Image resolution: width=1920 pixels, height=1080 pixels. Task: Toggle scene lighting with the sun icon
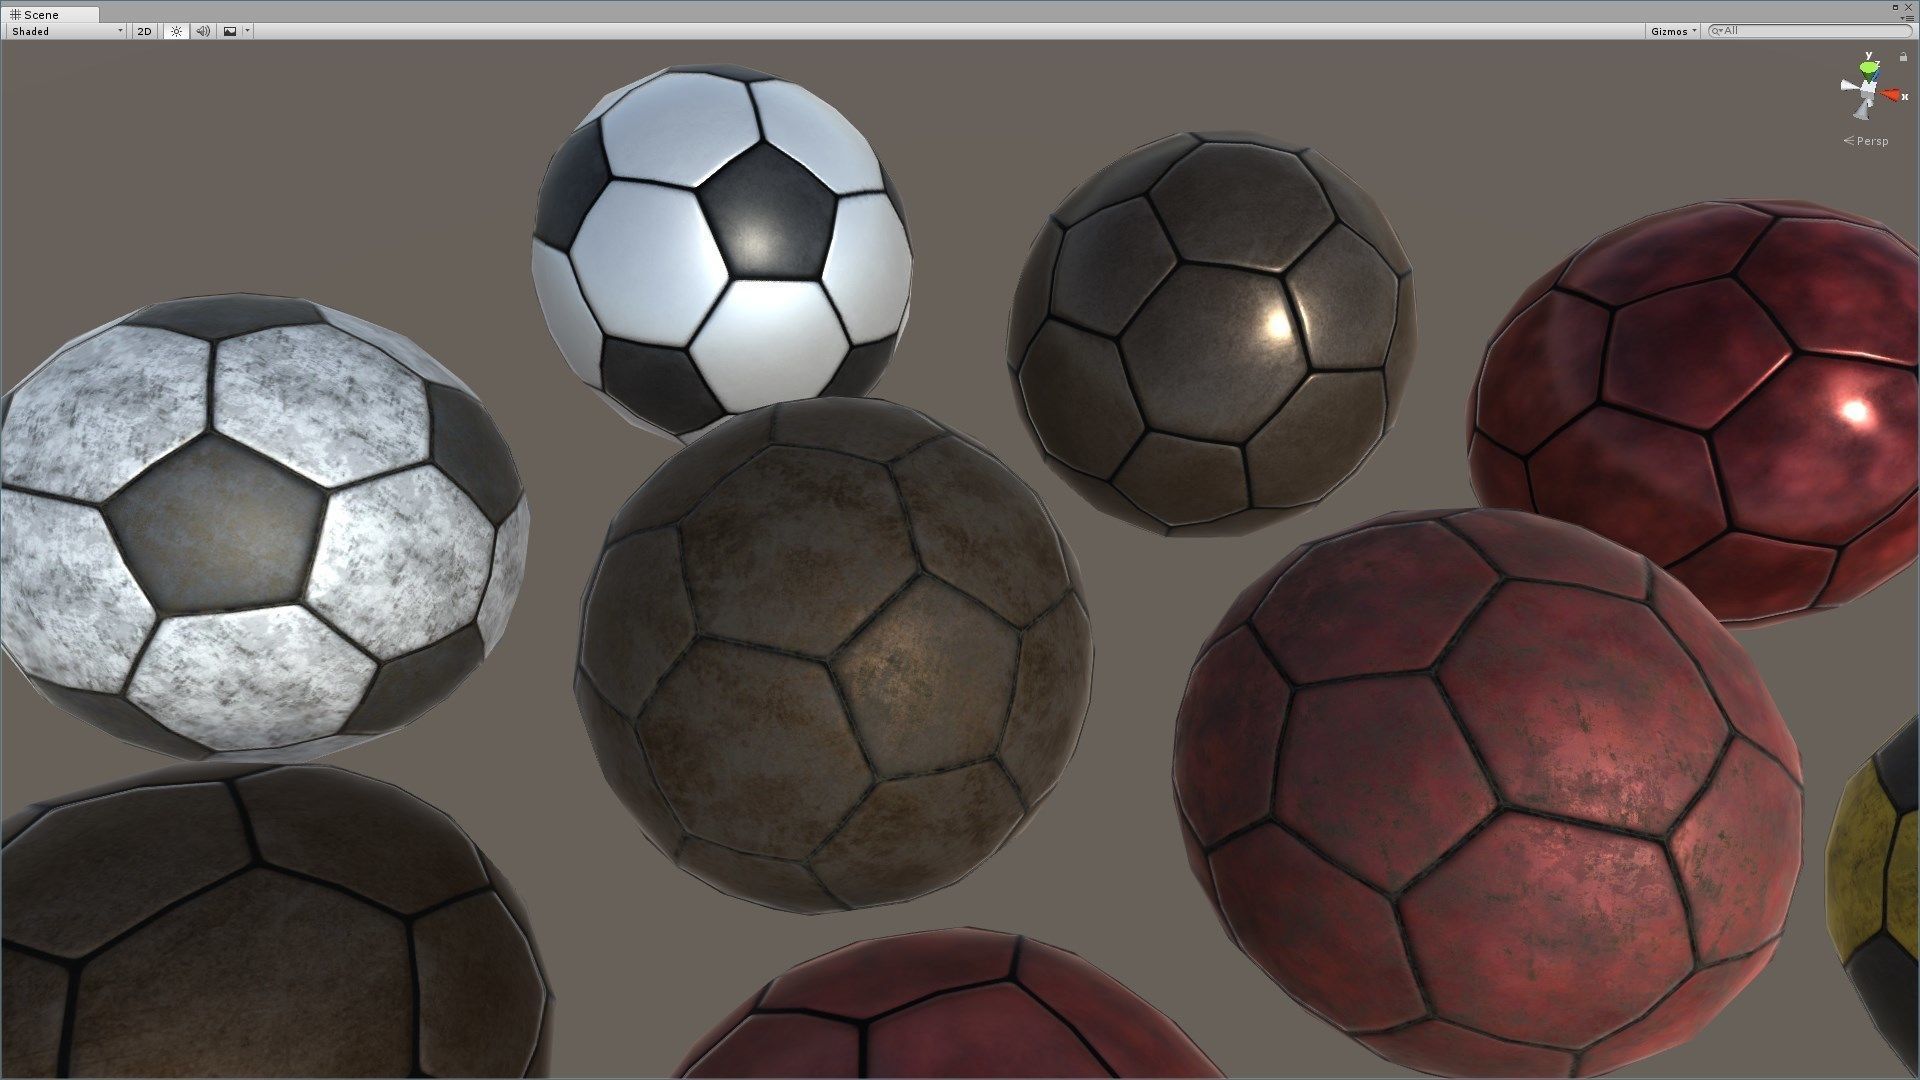177,31
